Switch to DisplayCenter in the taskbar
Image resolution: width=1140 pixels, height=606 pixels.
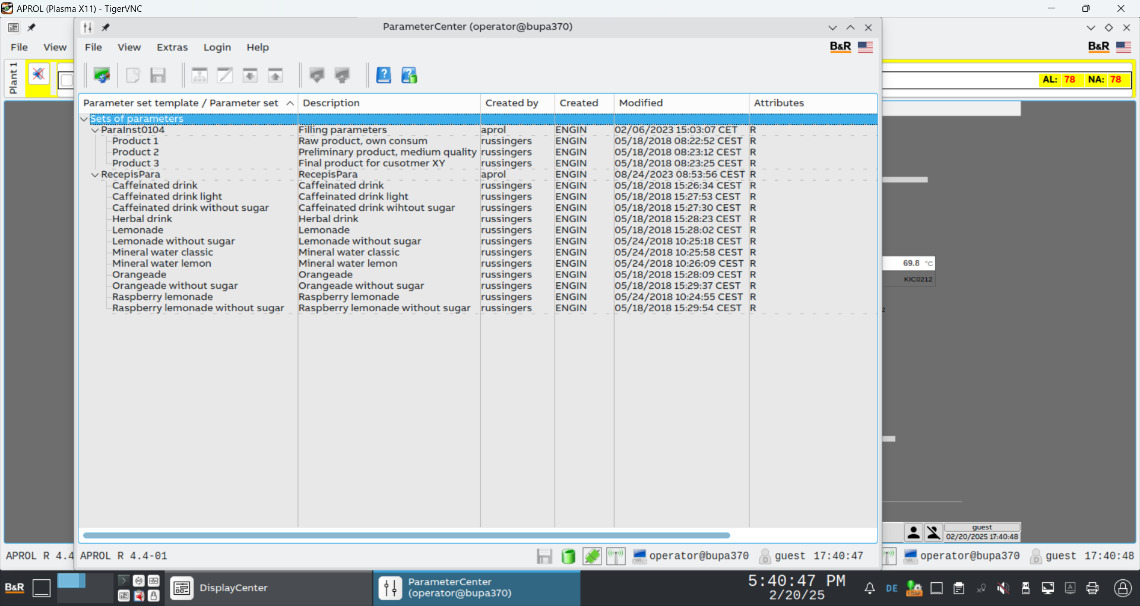click(220, 588)
